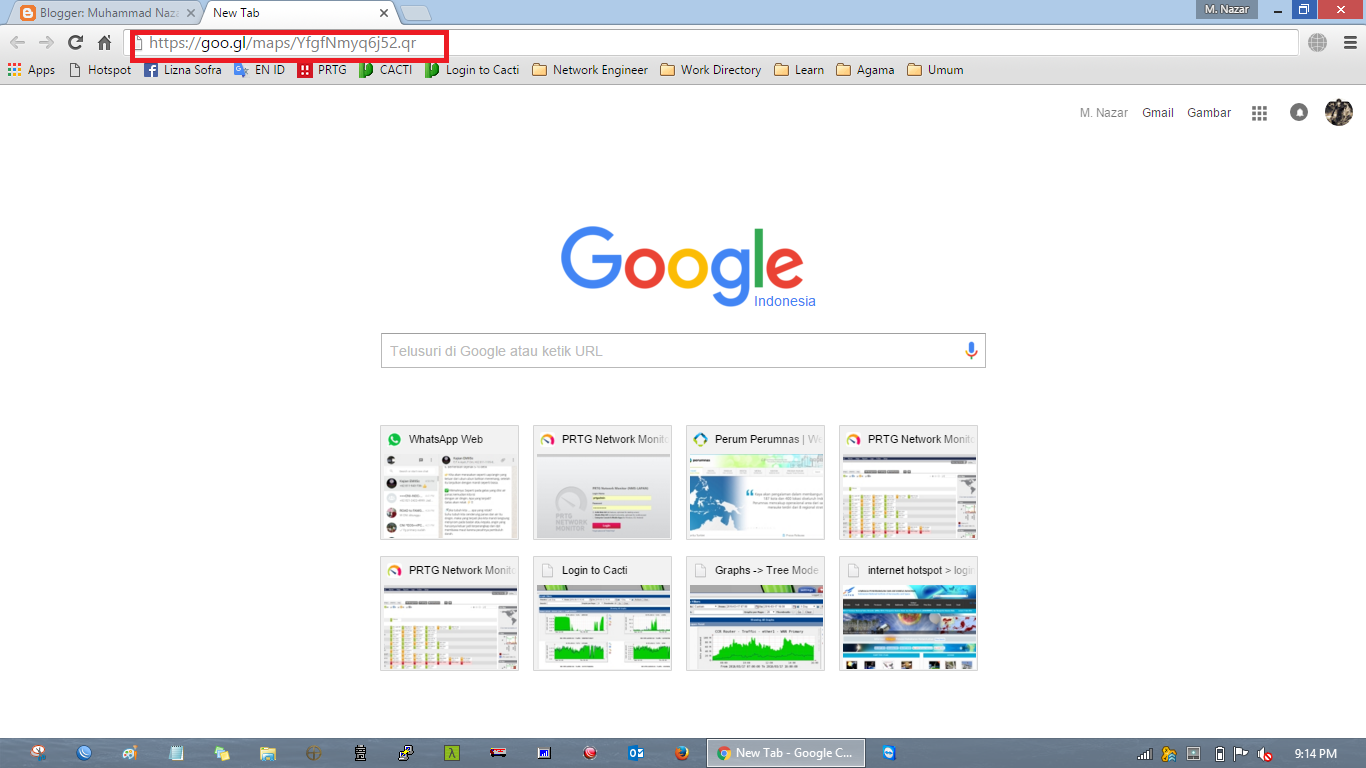Open the internet hotspot login thumbnail
Viewport: 1366px width, 768px height.
pyautogui.click(x=908, y=613)
